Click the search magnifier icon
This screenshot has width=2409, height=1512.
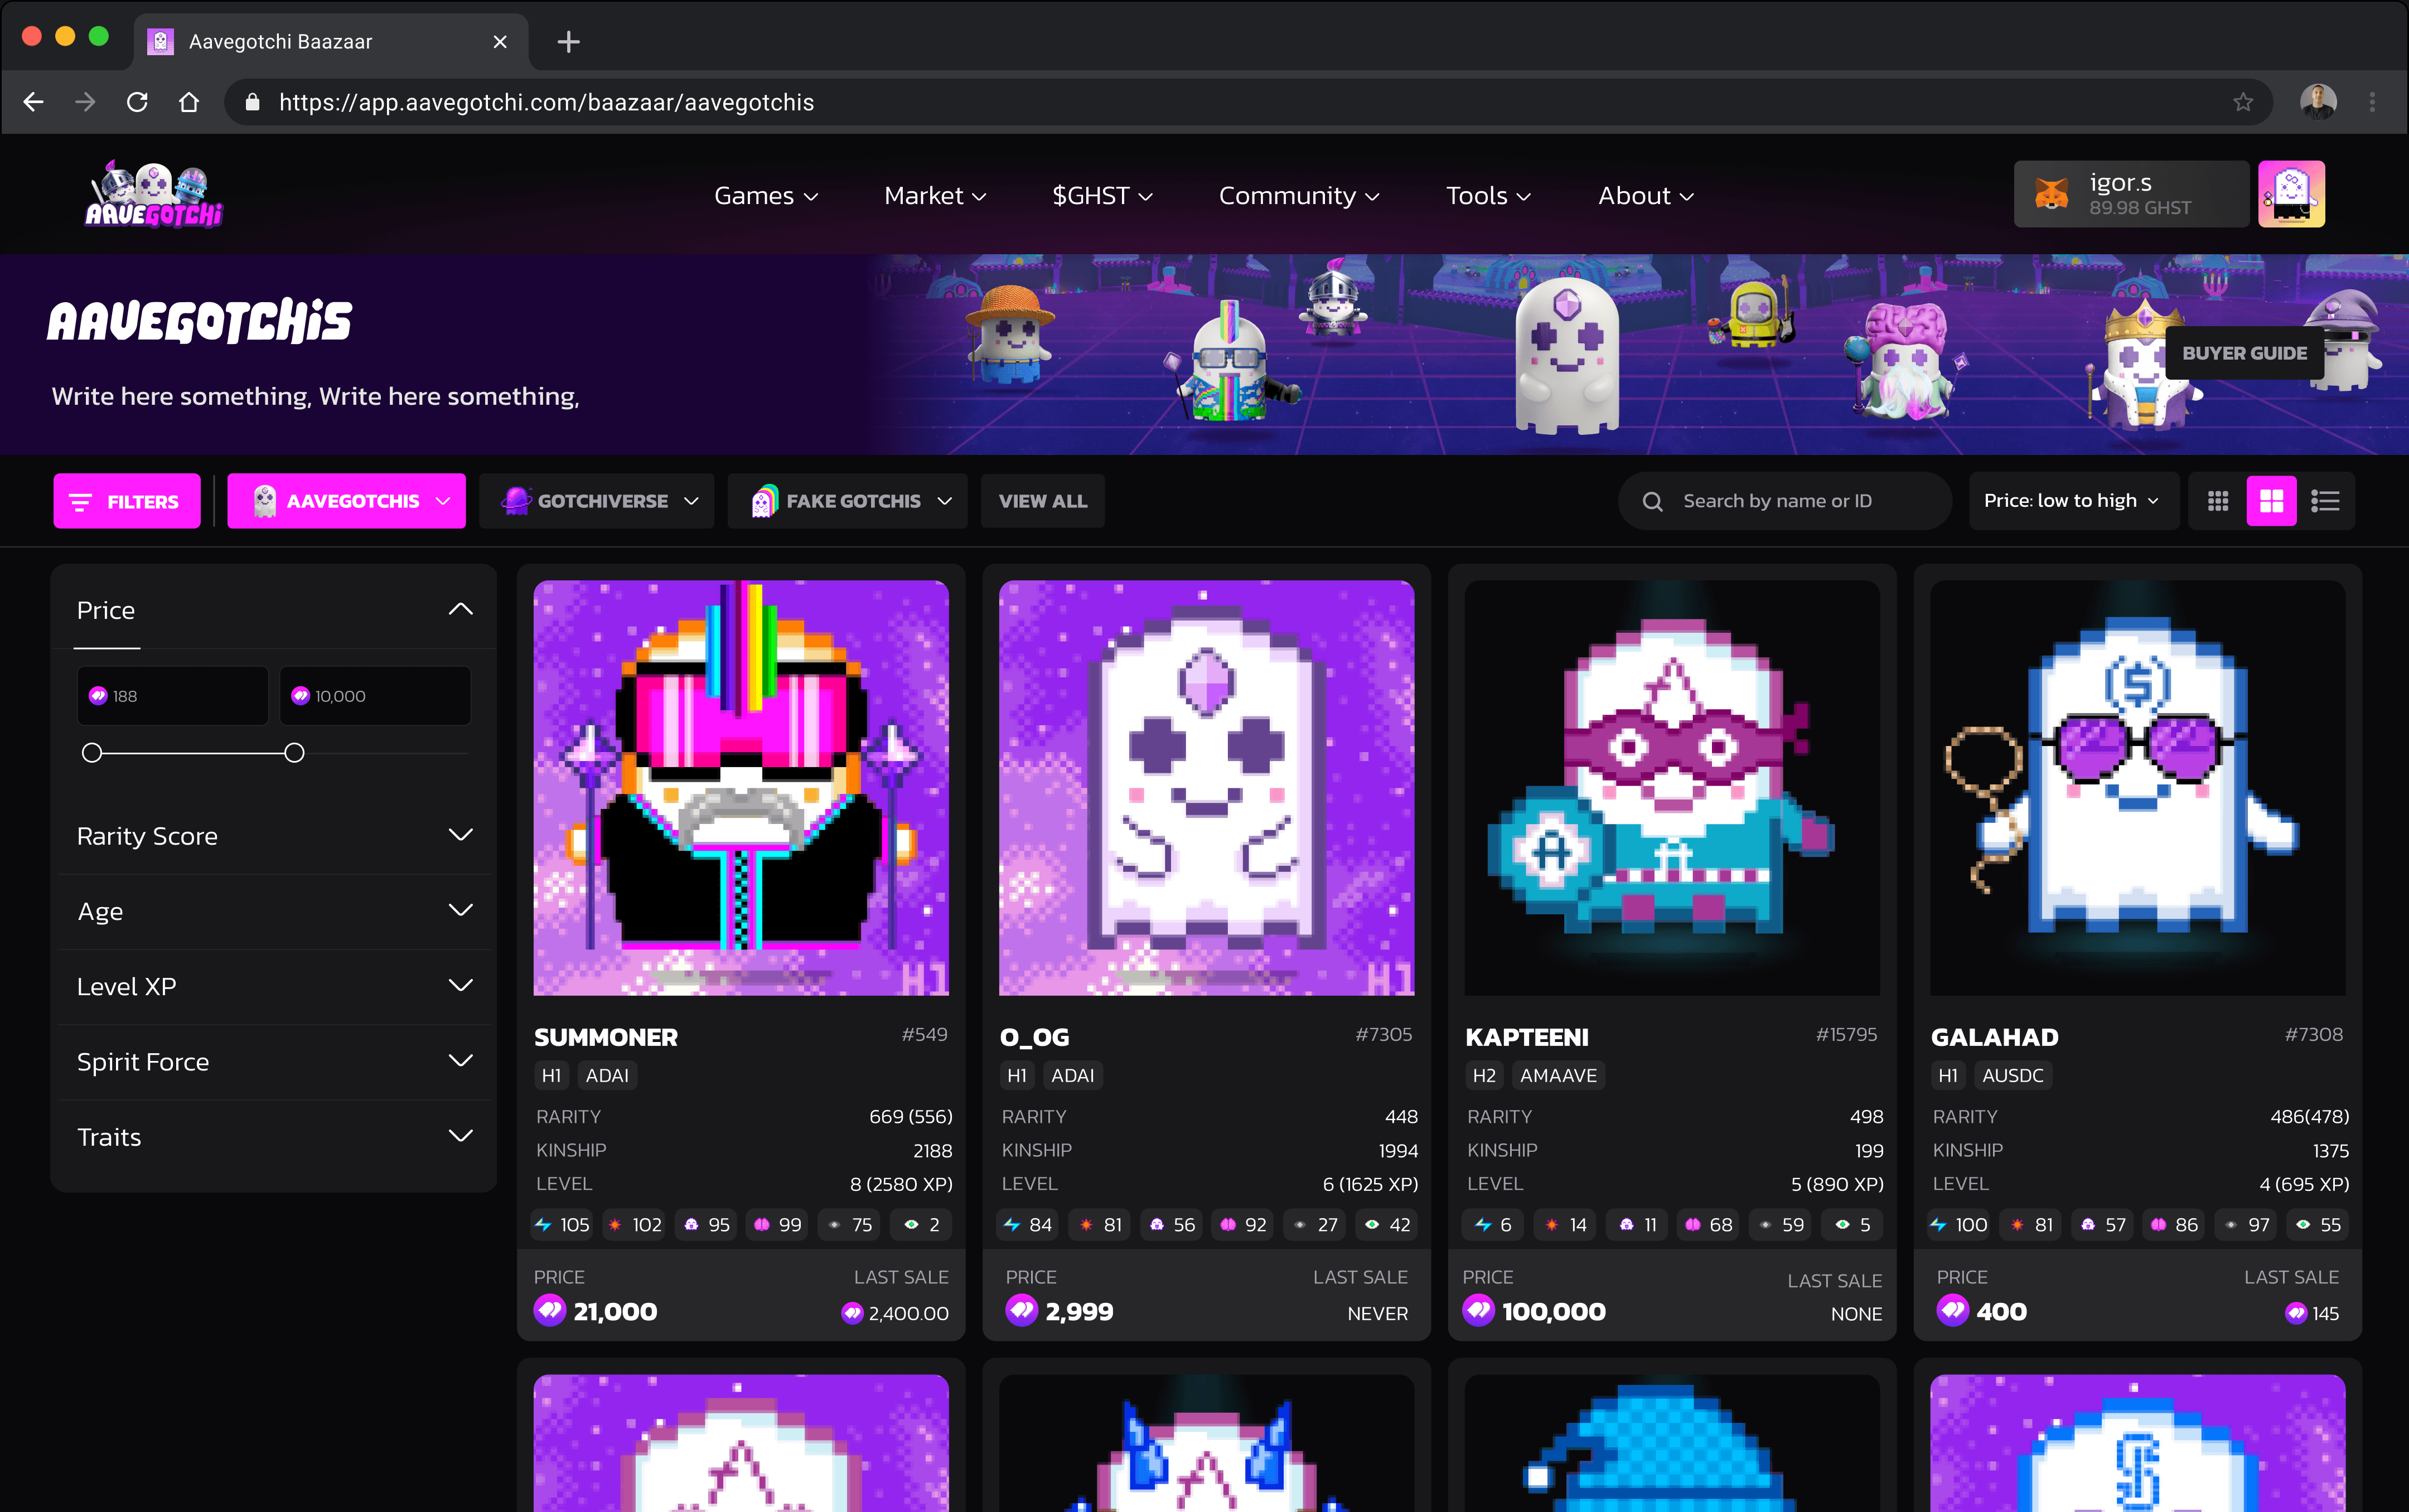click(x=1653, y=501)
